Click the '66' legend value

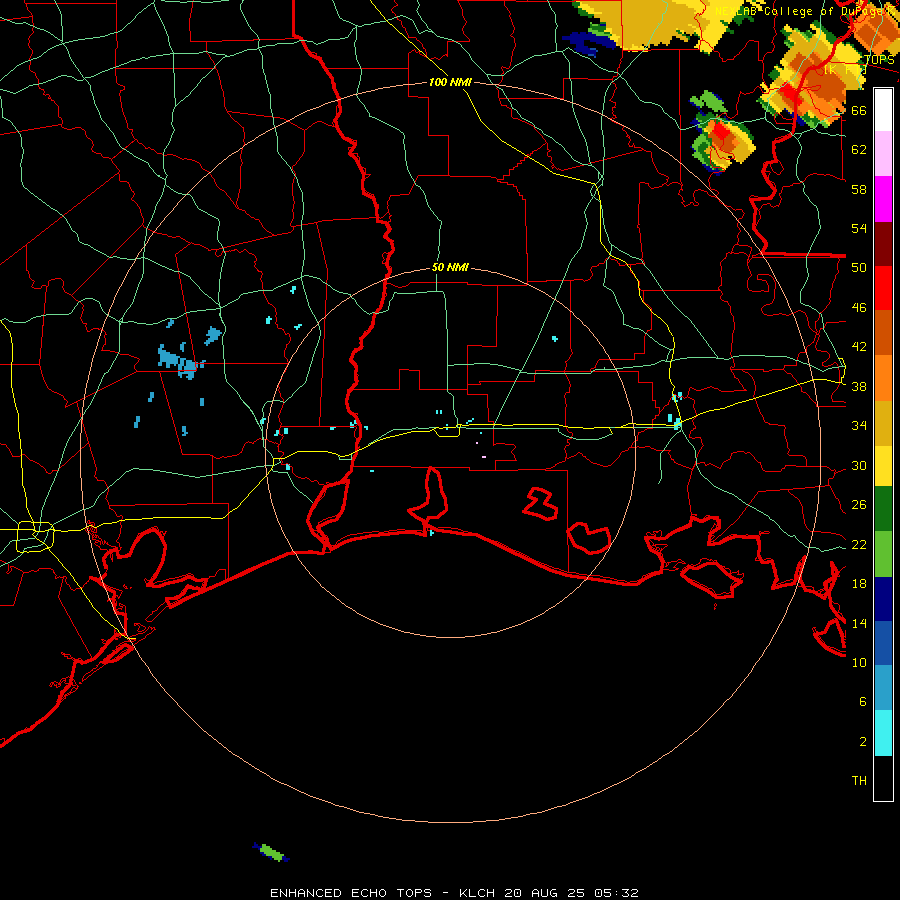point(859,110)
